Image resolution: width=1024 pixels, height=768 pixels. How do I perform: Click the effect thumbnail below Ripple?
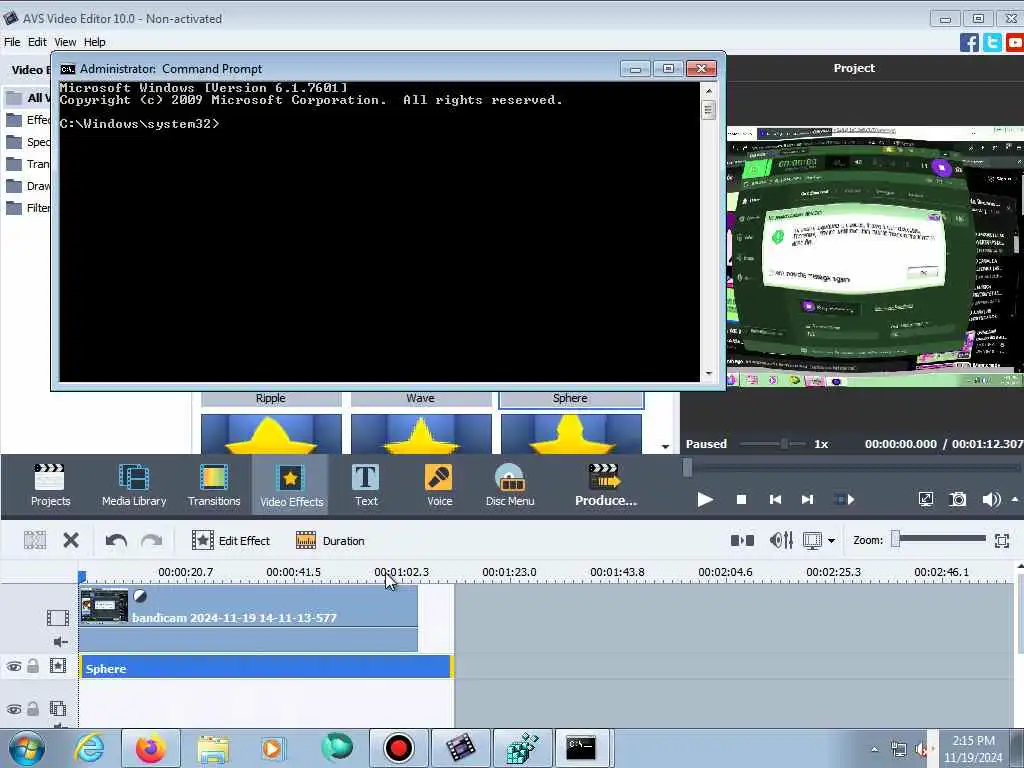click(271, 434)
